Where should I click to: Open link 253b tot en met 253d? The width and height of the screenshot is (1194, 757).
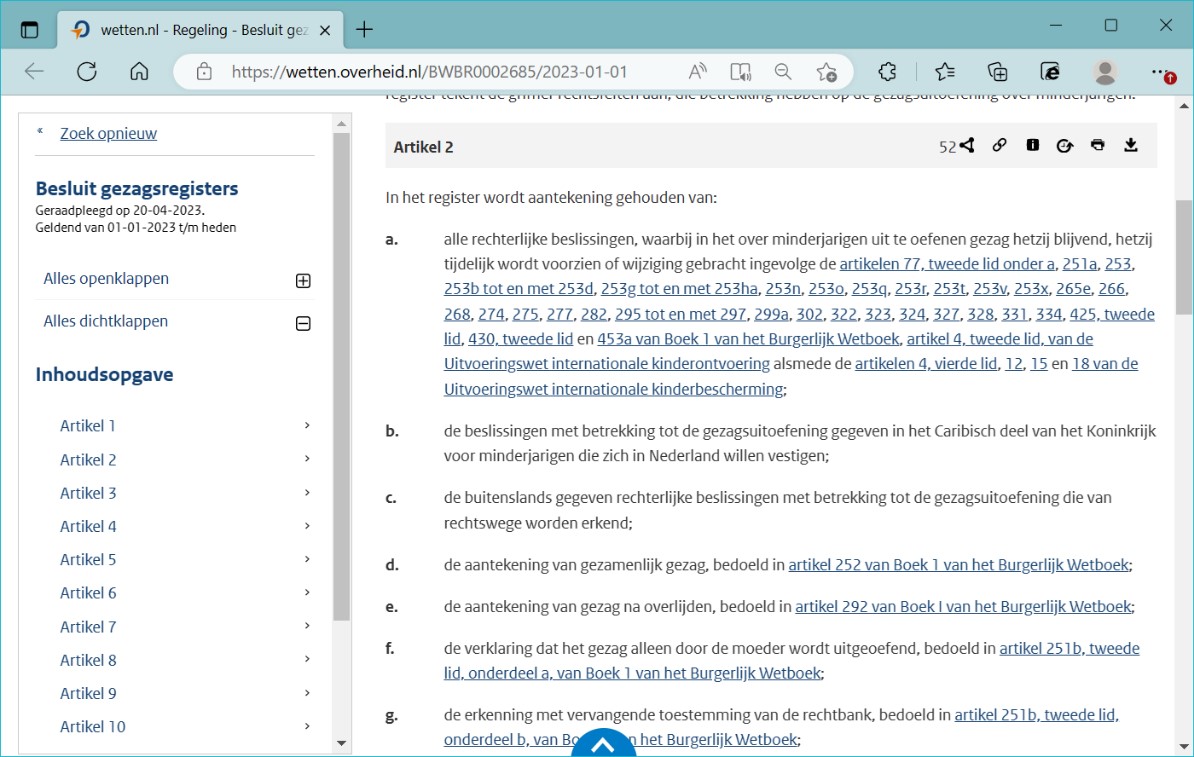pyautogui.click(x=518, y=289)
